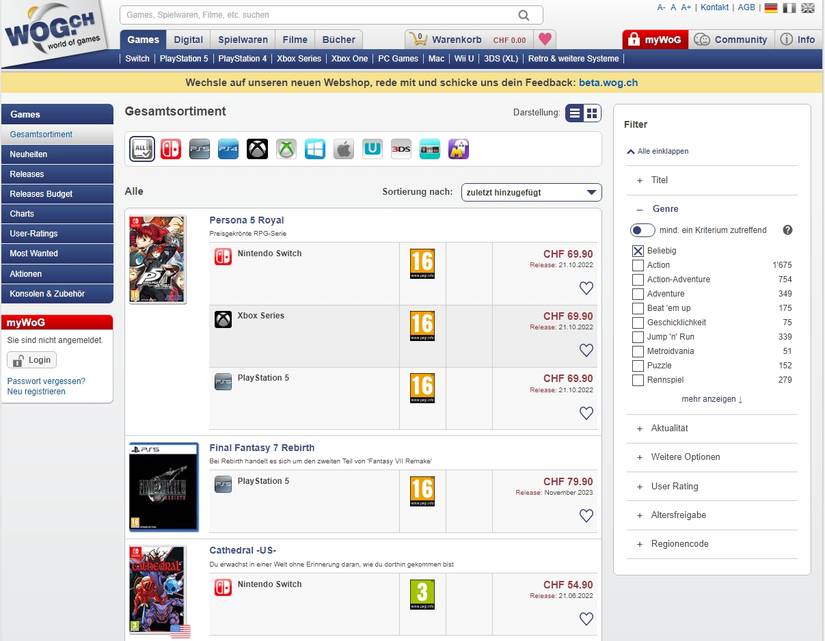The image size is (825, 641).
Task: Click 'mehr anzeigen' under genres
Action: tap(712, 399)
